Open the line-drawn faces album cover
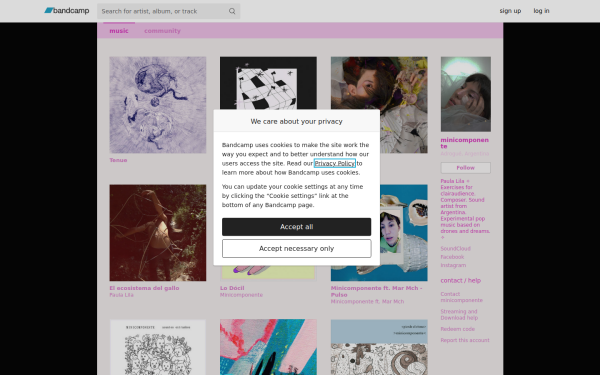The width and height of the screenshot is (600, 375). 158,347
